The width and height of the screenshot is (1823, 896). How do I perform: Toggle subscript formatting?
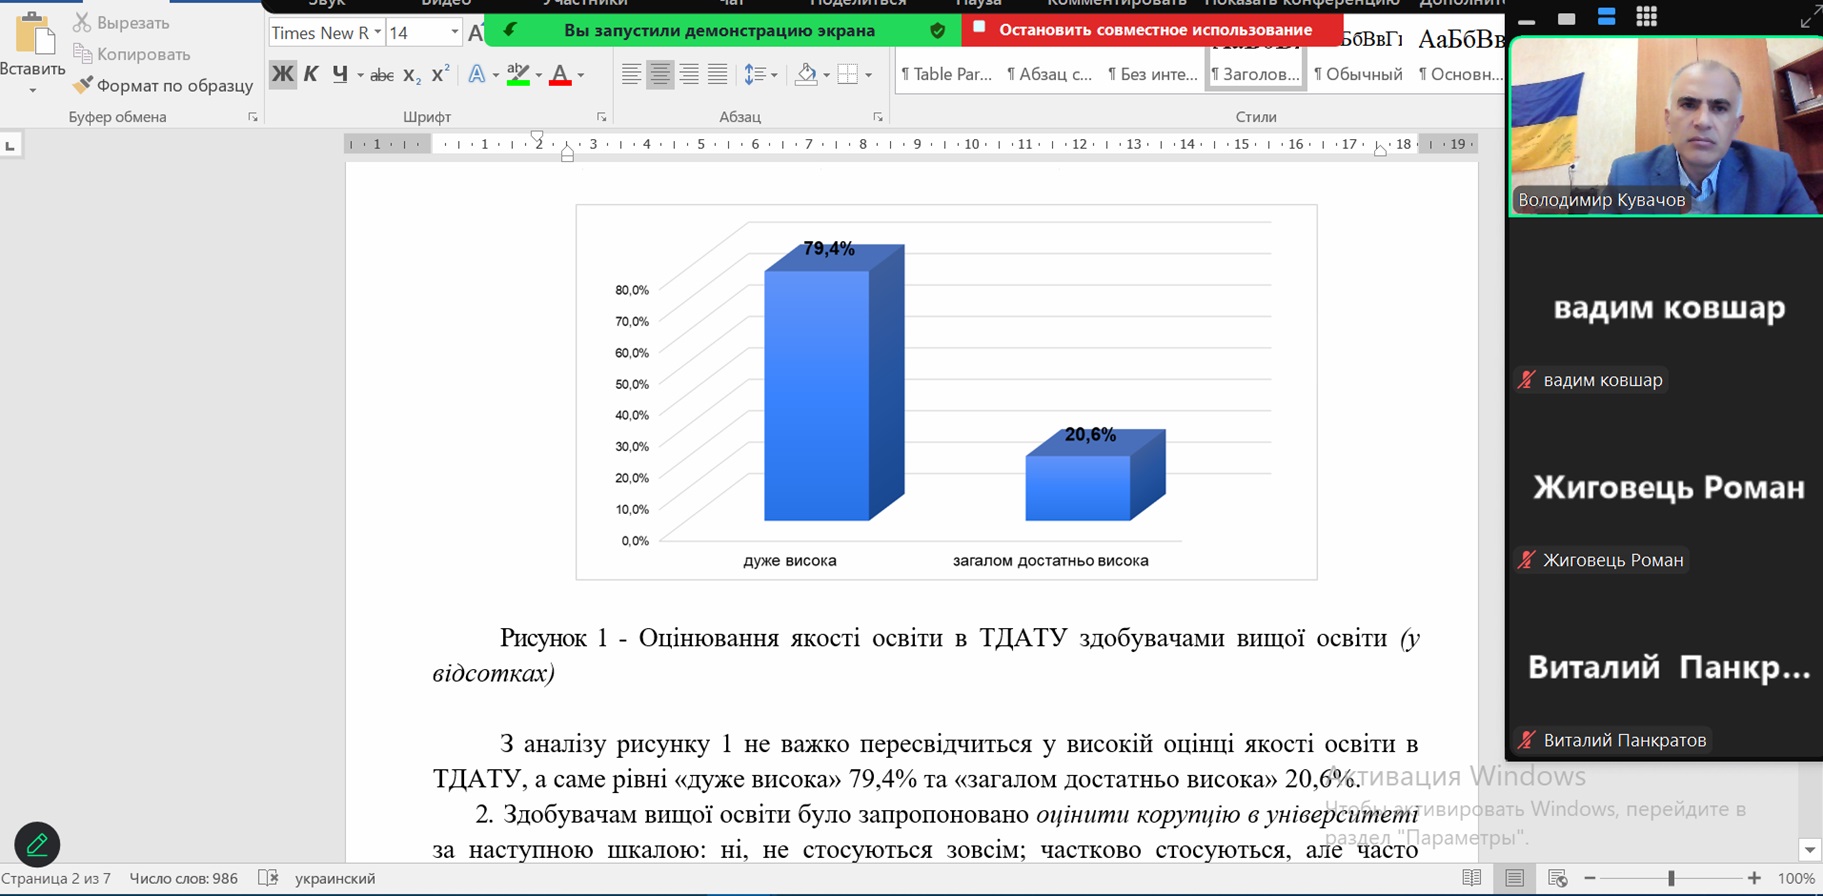pos(411,75)
